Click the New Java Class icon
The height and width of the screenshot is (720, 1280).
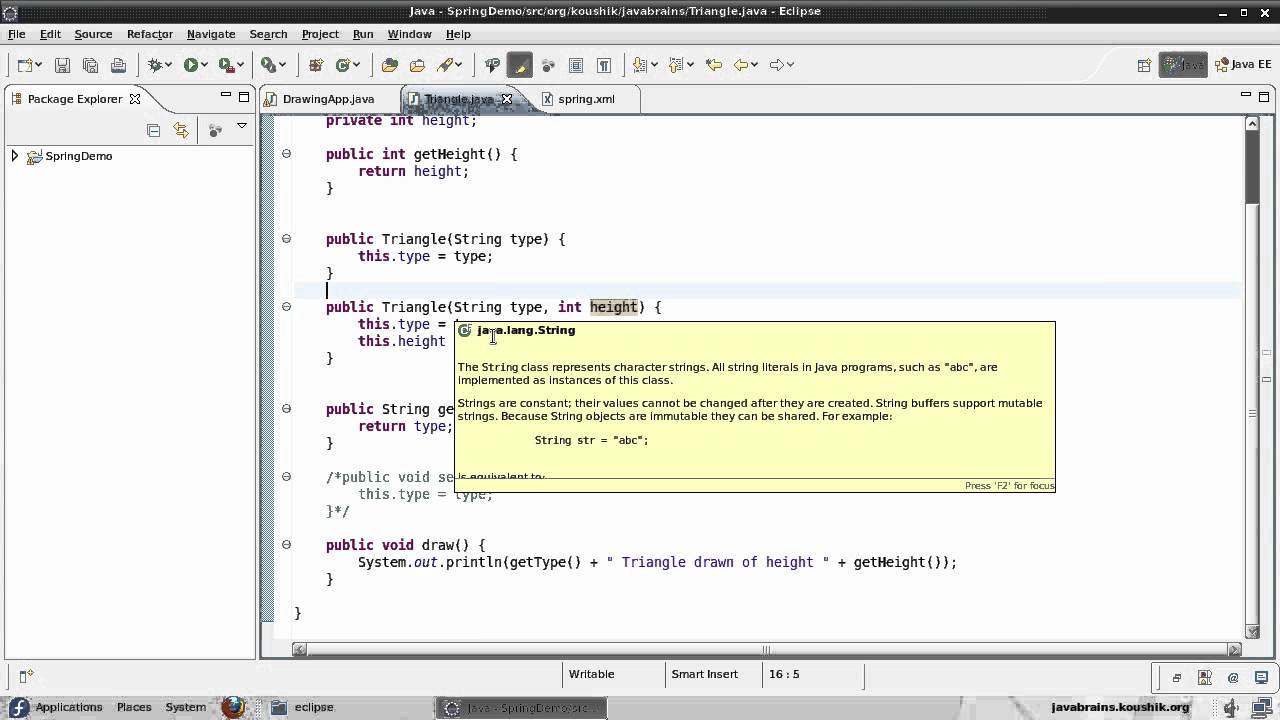coord(343,65)
